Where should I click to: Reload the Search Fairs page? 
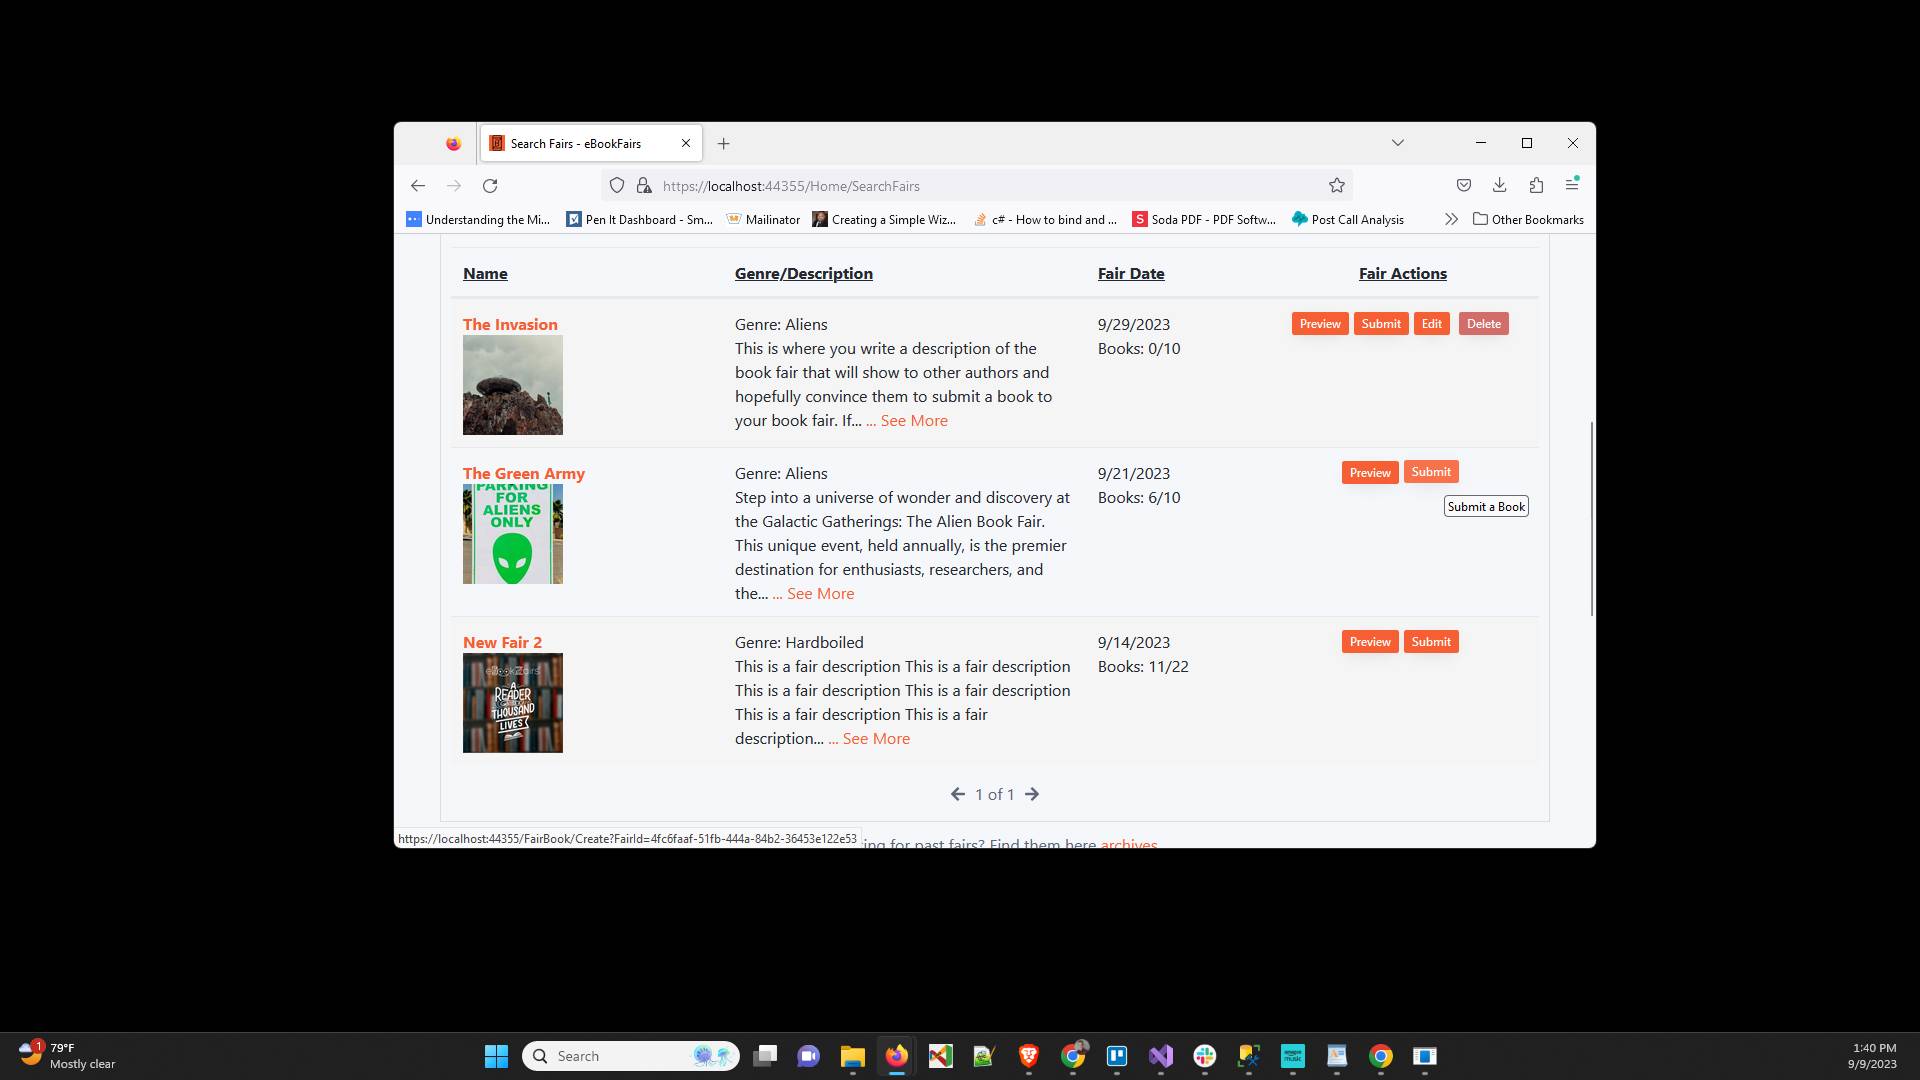[490, 185]
